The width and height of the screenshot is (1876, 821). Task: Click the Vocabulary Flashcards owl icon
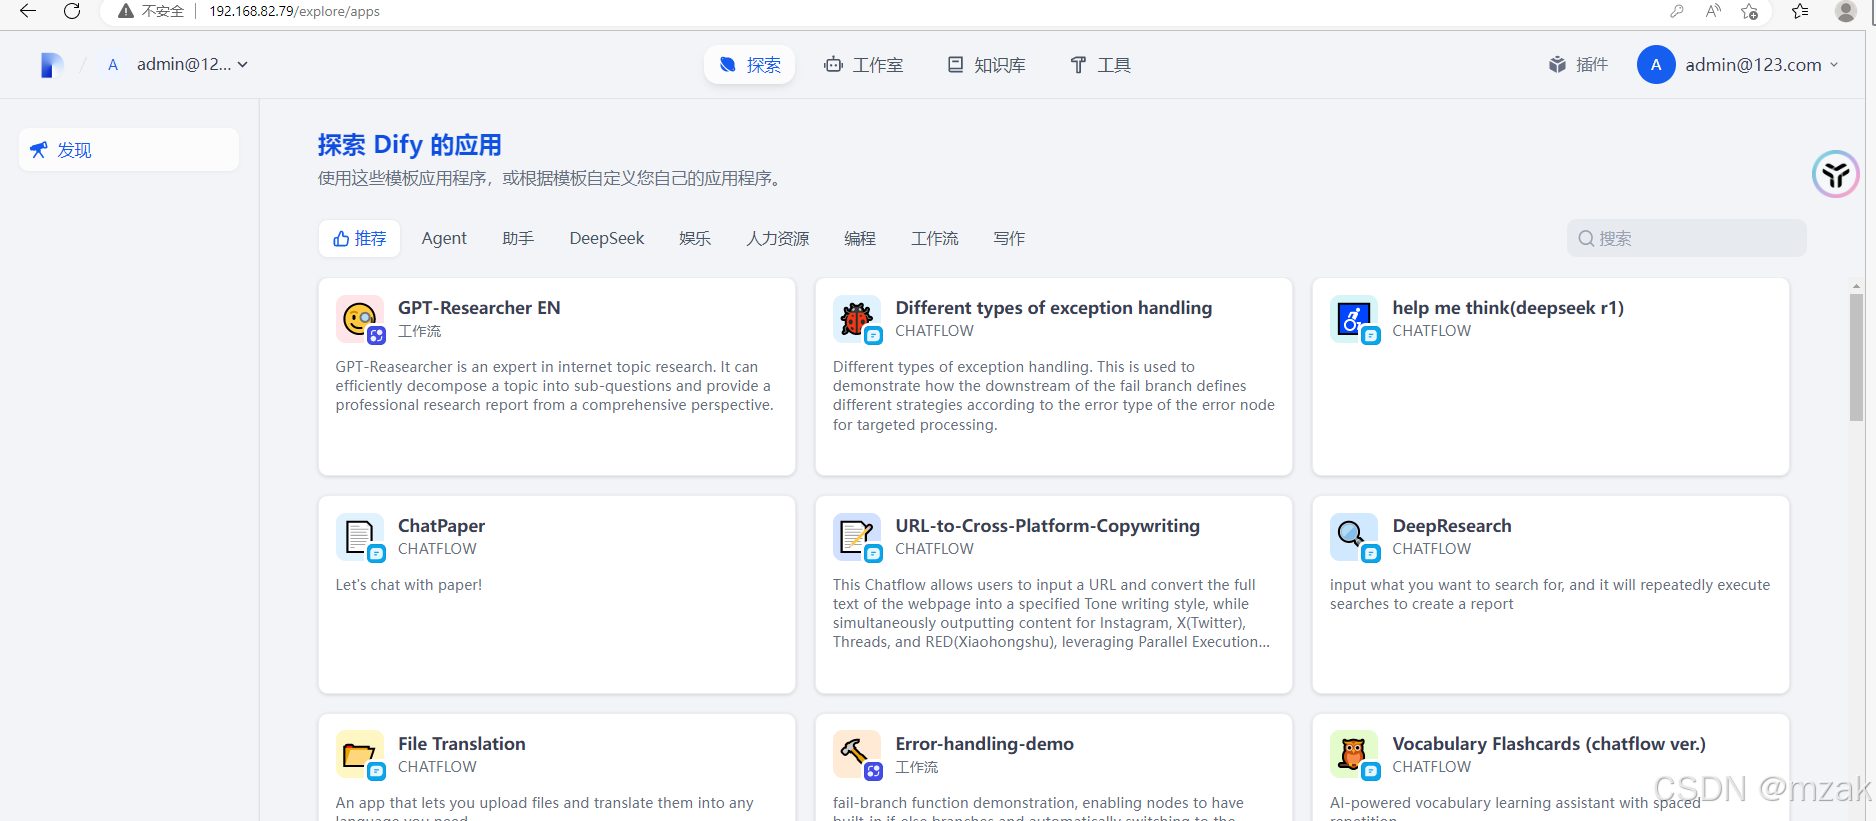[1354, 755]
